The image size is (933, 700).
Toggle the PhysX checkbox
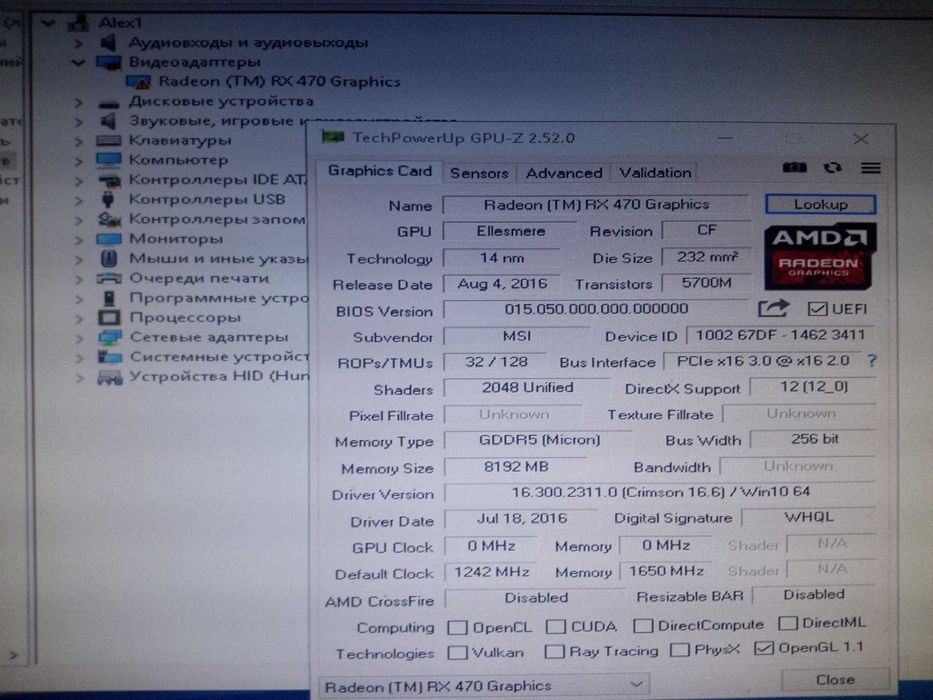click(x=679, y=650)
